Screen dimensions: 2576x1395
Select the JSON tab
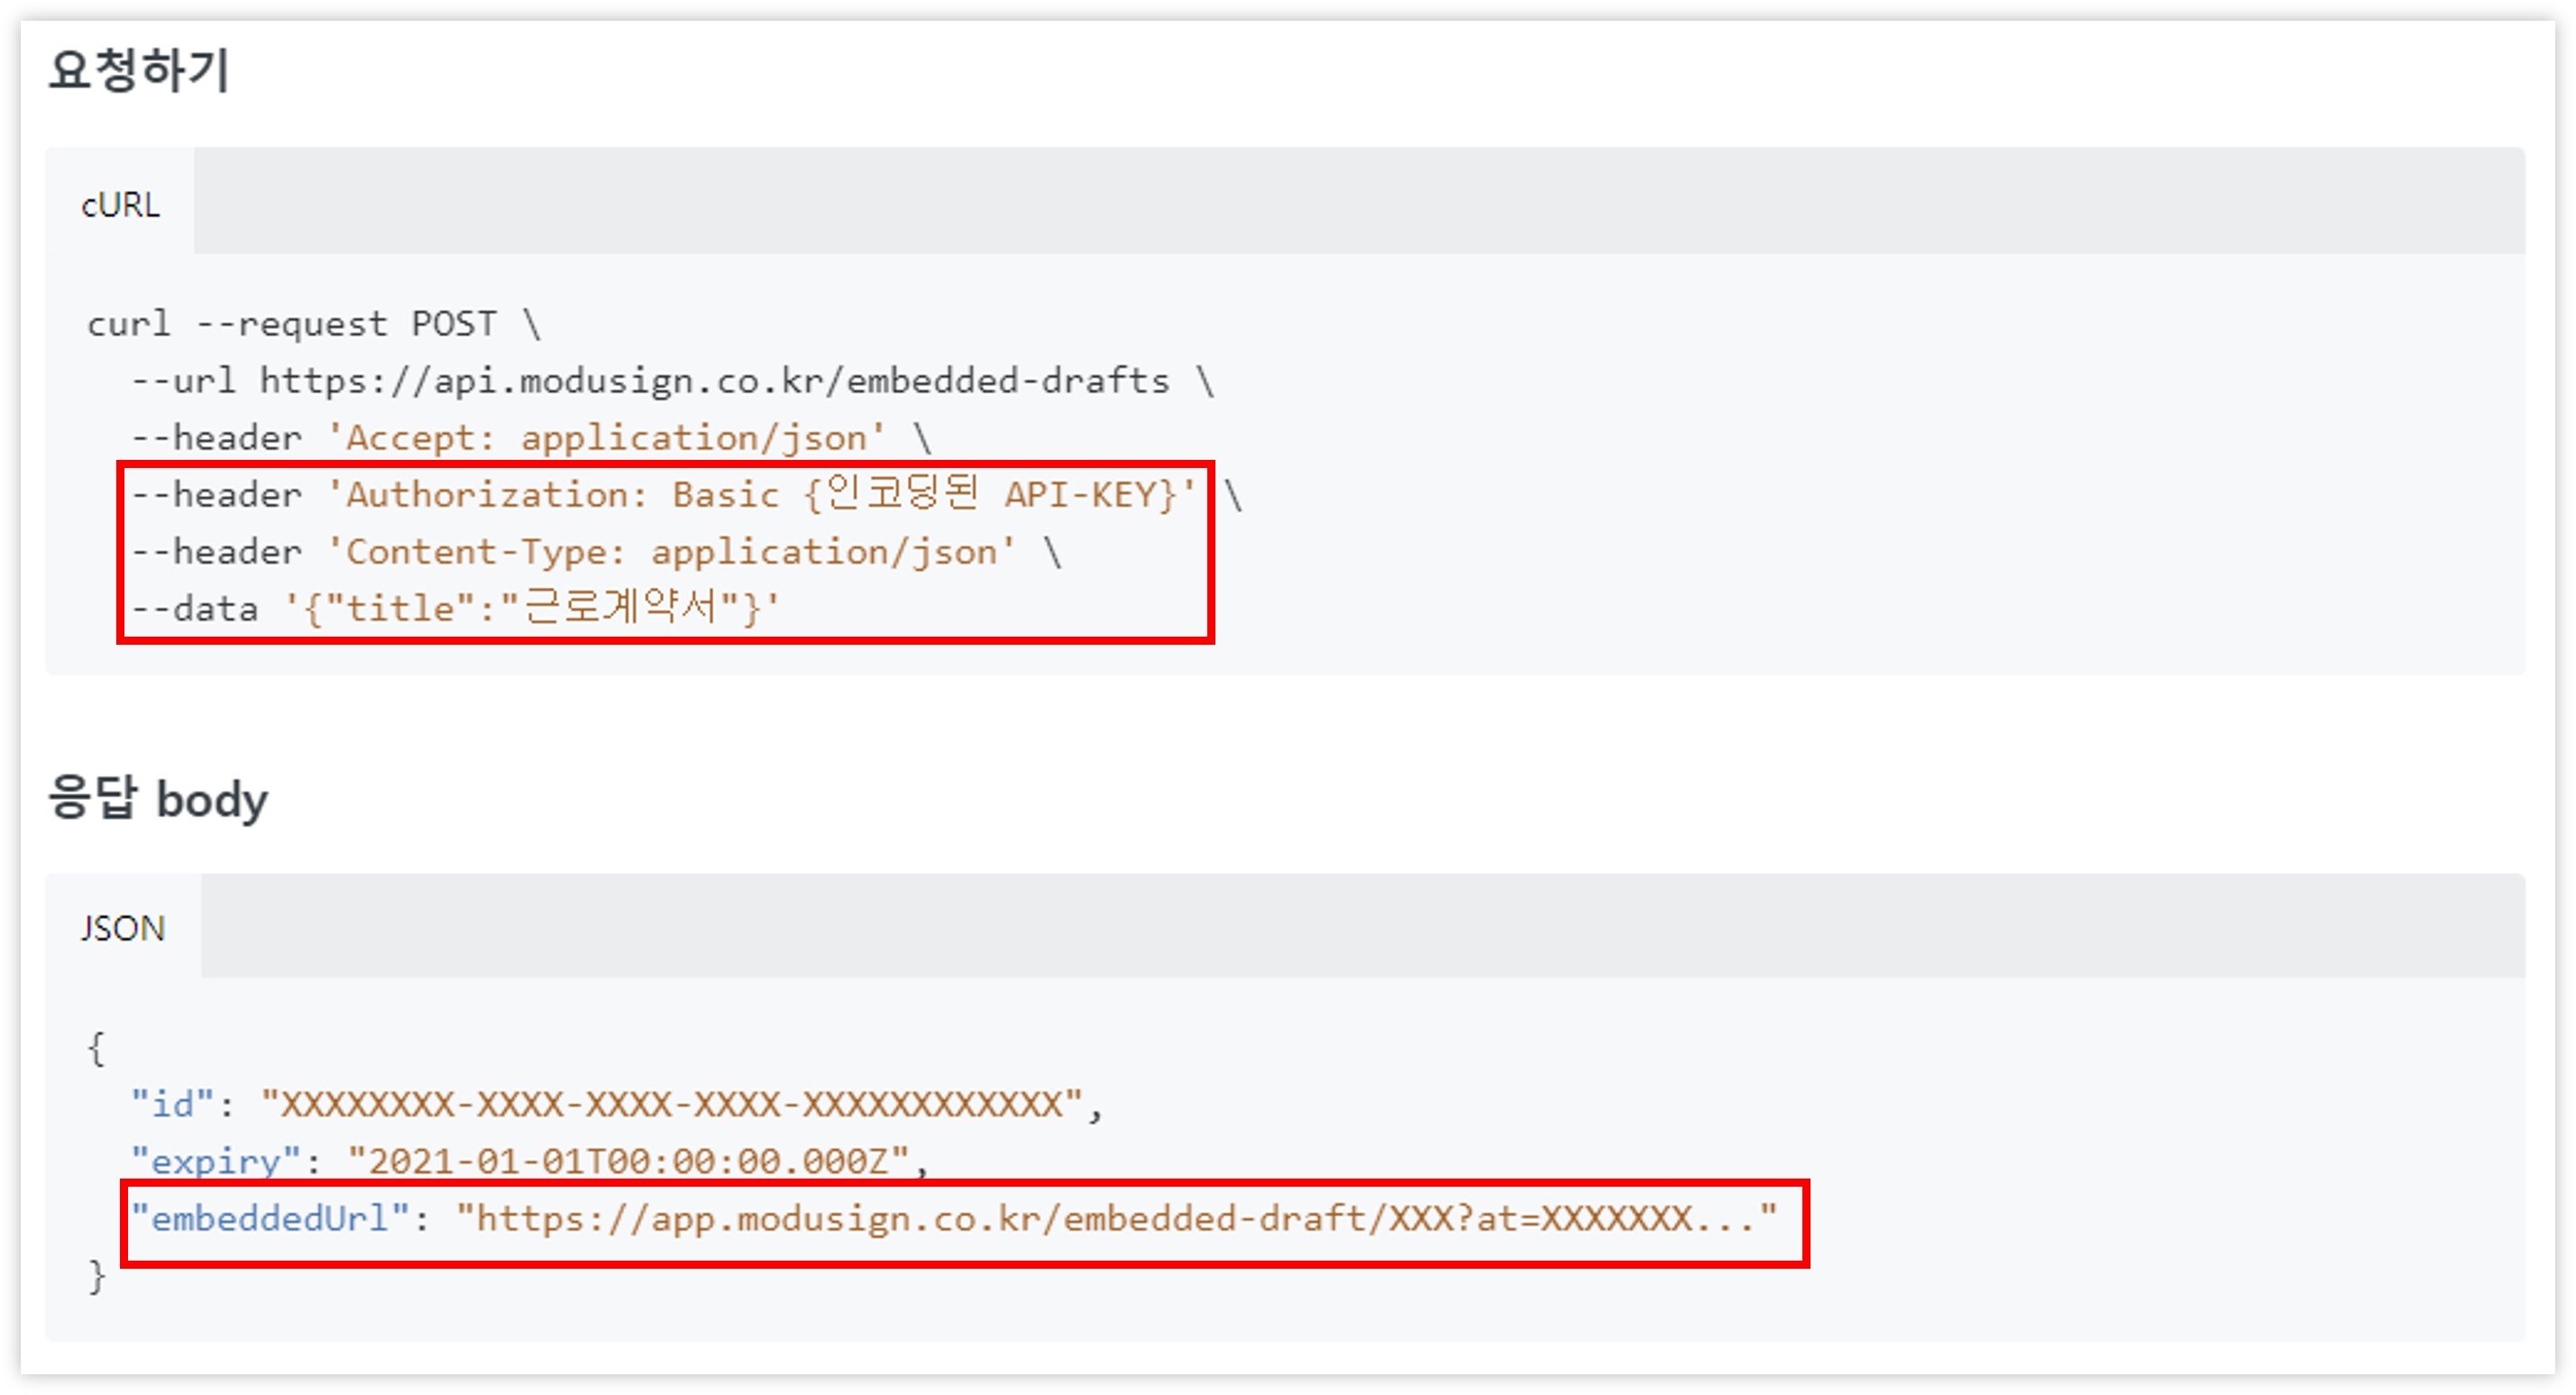click(123, 928)
